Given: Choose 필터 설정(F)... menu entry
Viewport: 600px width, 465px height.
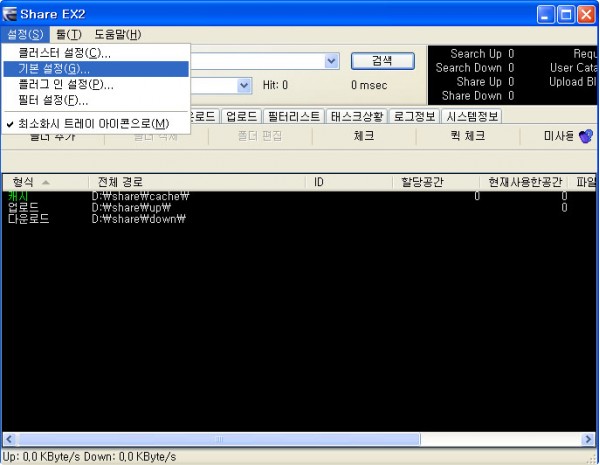Looking at the screenshot, I should point(96,100).
